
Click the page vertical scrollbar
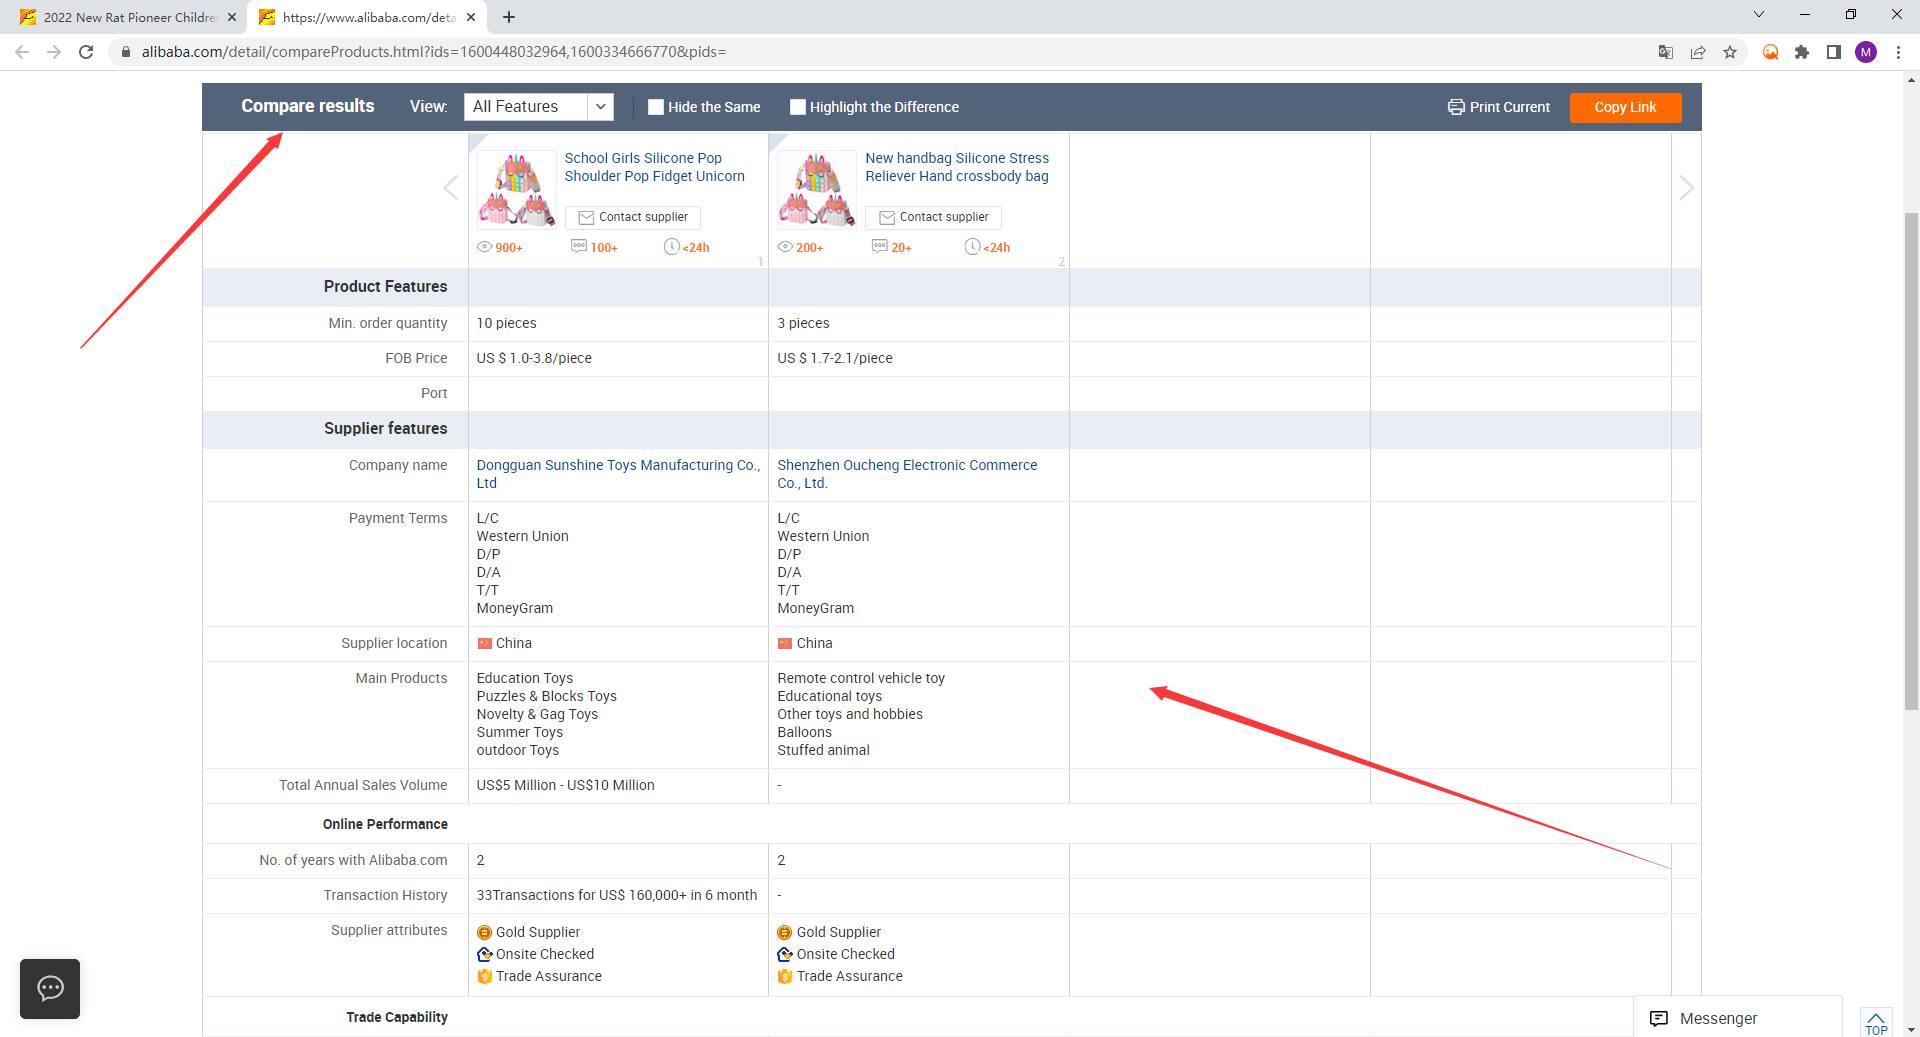pos(1910,460)
